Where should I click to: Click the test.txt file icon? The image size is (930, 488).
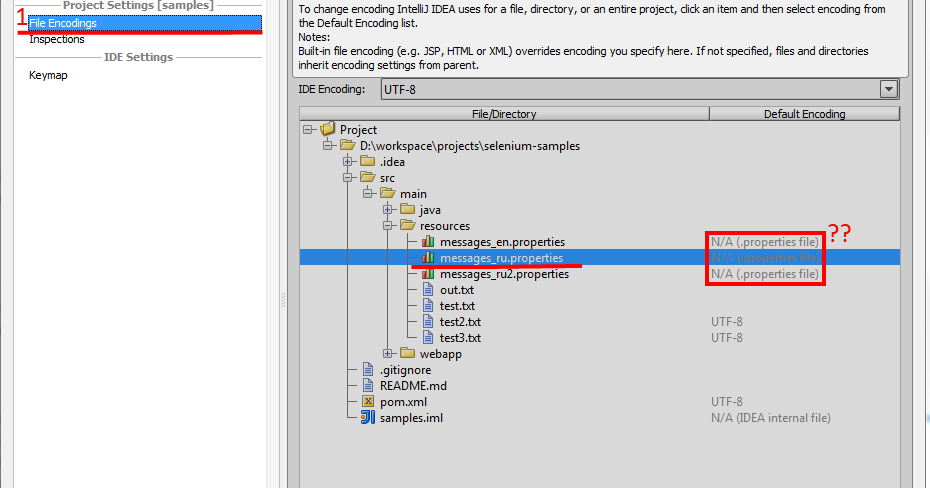[428, 305]
